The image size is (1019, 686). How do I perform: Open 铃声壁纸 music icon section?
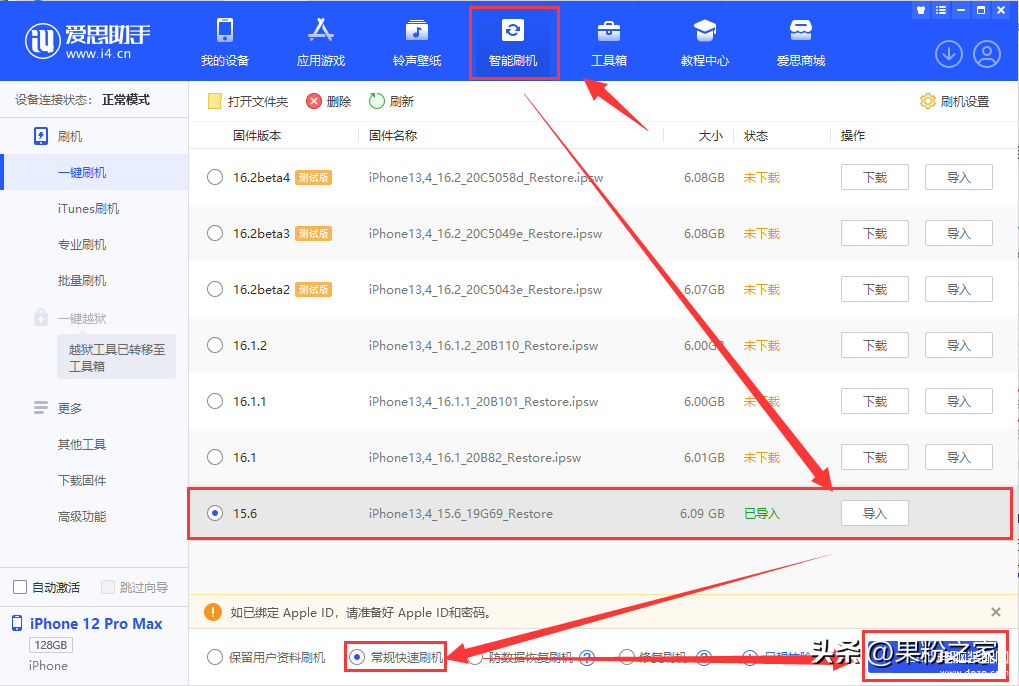point(416,31)
